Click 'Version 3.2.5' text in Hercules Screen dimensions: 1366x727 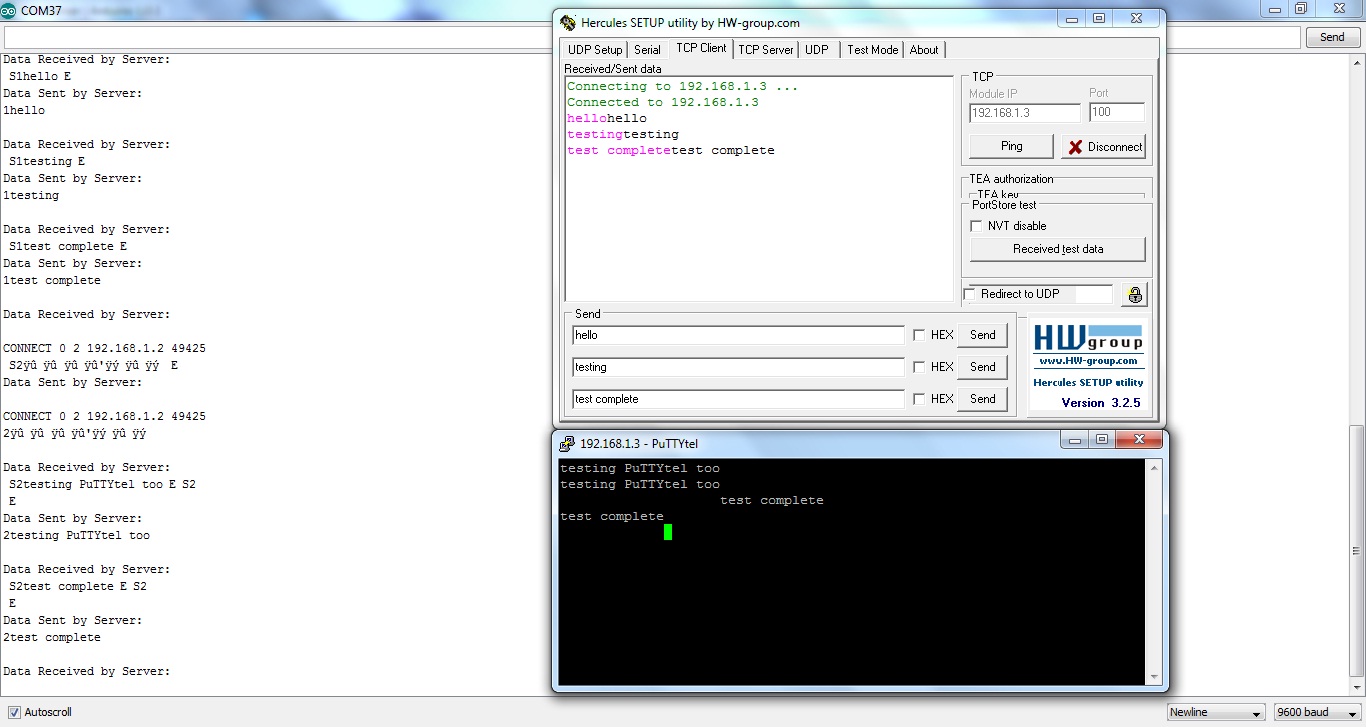click(x=1100, y=403)
